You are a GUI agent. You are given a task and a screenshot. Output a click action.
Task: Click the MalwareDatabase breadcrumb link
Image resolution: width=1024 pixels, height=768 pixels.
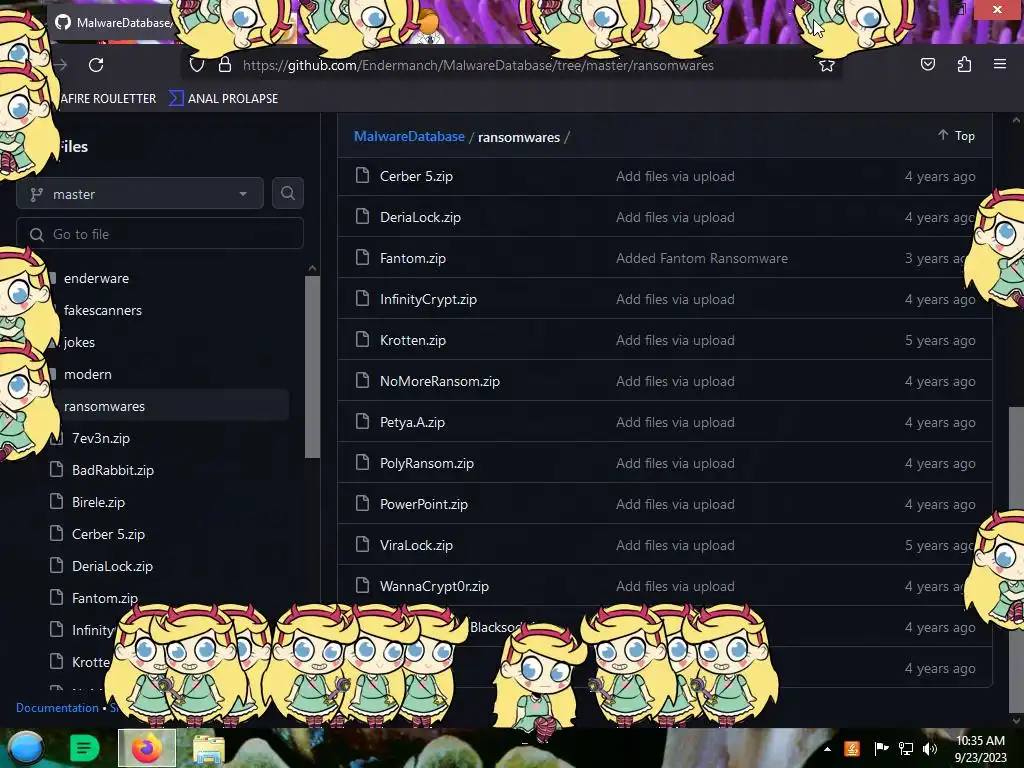click(409, 136)
